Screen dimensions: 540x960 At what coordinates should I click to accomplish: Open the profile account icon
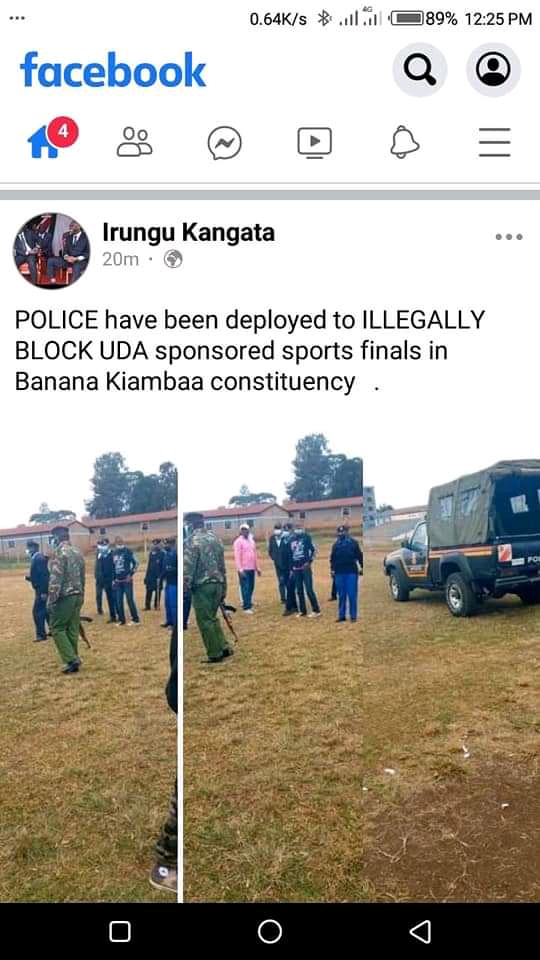[493, 70]
